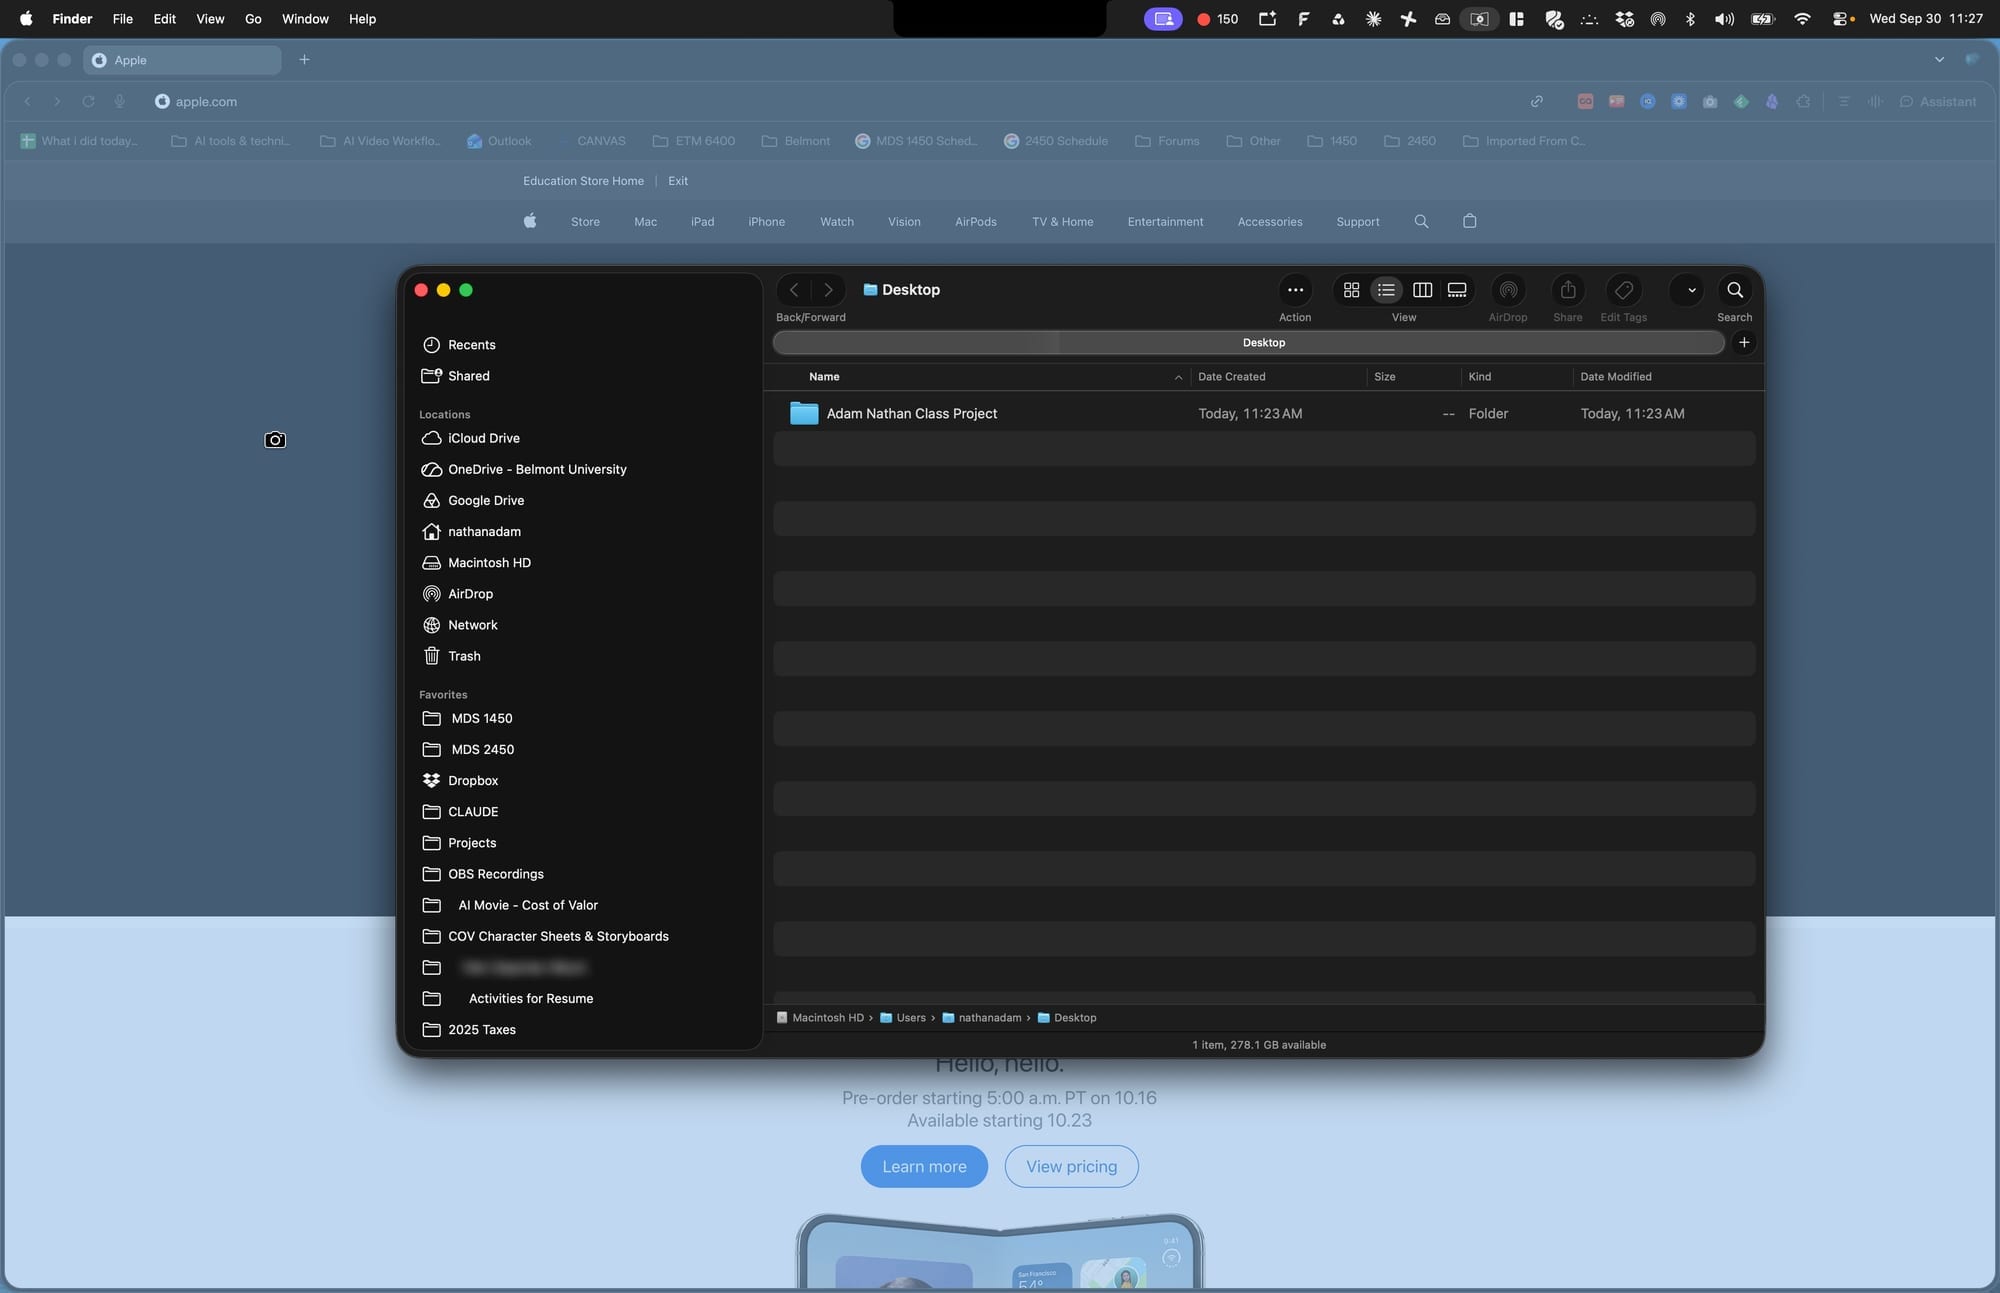Open nathanadam home folder in sidebar
This screenshot has height=1293, width=2000.
point(483,531)
